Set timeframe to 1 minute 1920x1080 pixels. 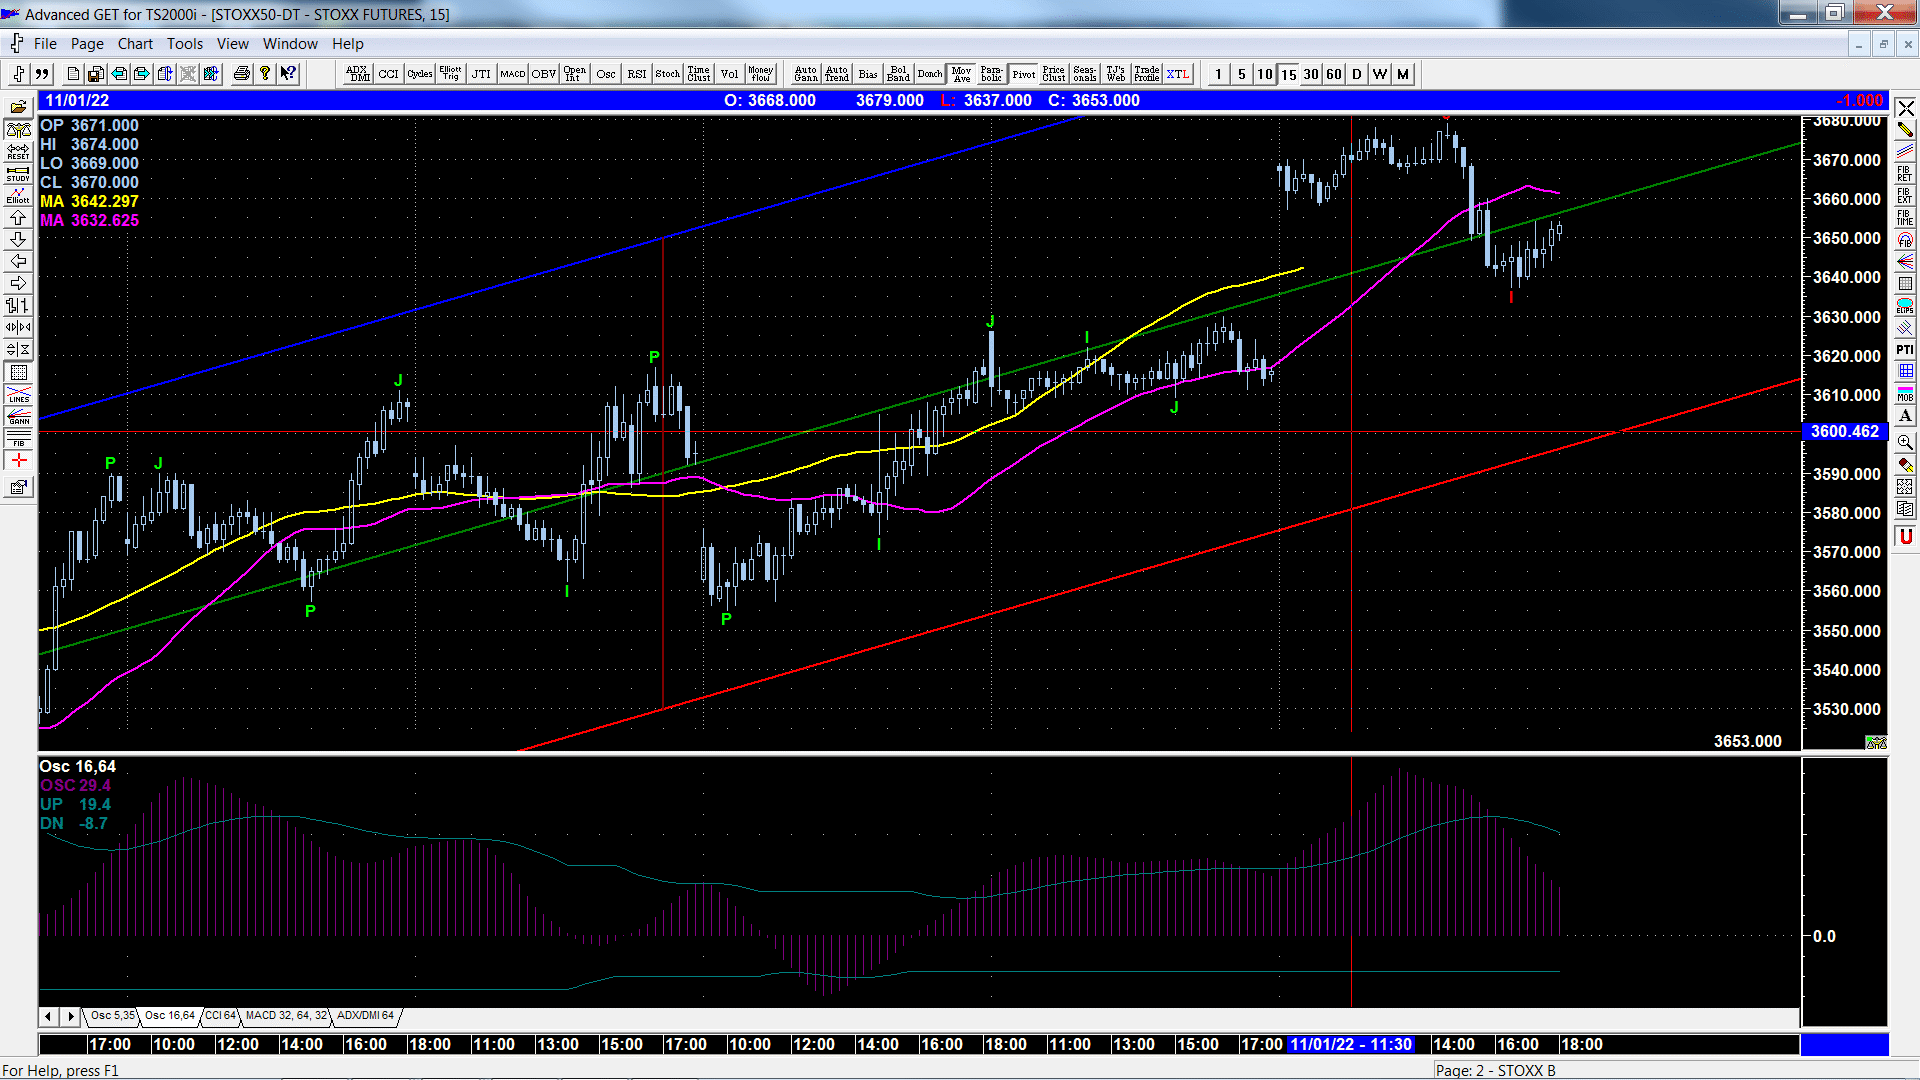(x=1219, y=74)
